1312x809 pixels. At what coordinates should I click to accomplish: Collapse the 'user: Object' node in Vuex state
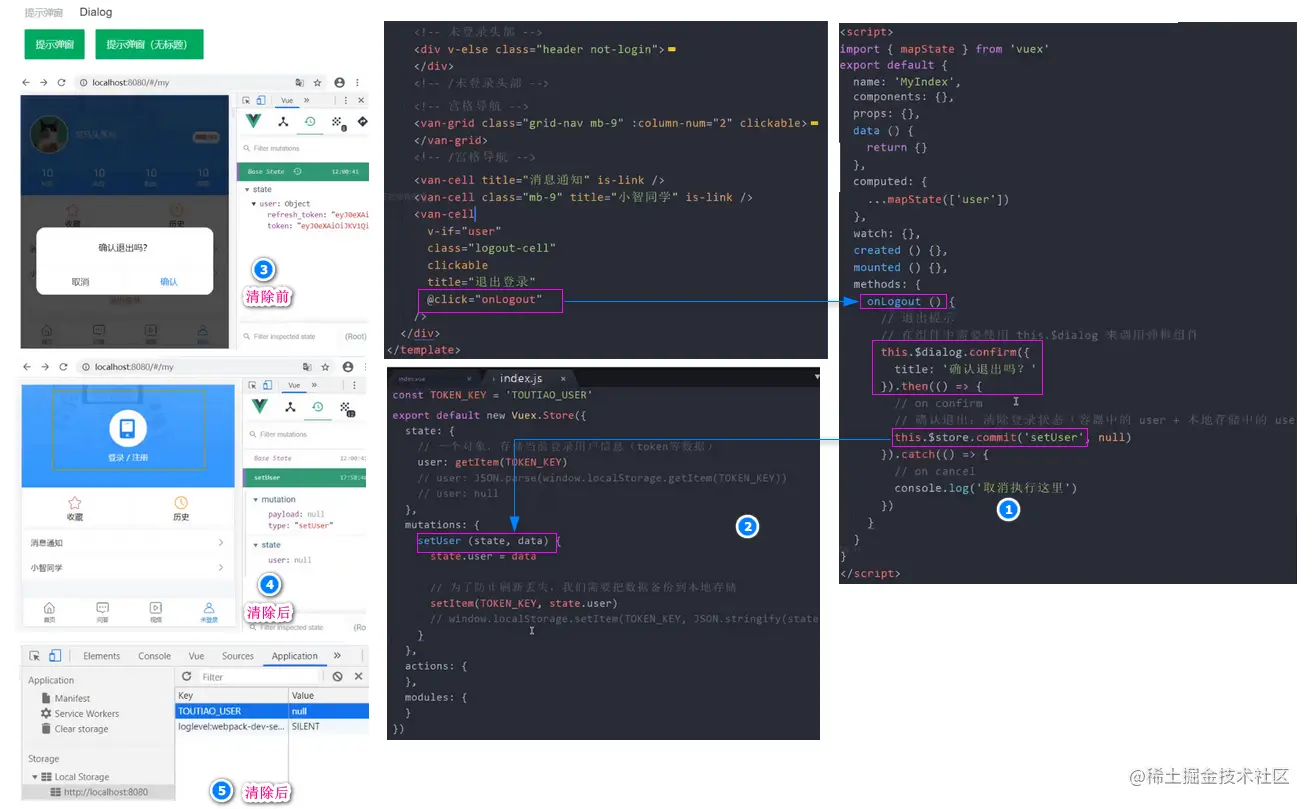(254, 204)
